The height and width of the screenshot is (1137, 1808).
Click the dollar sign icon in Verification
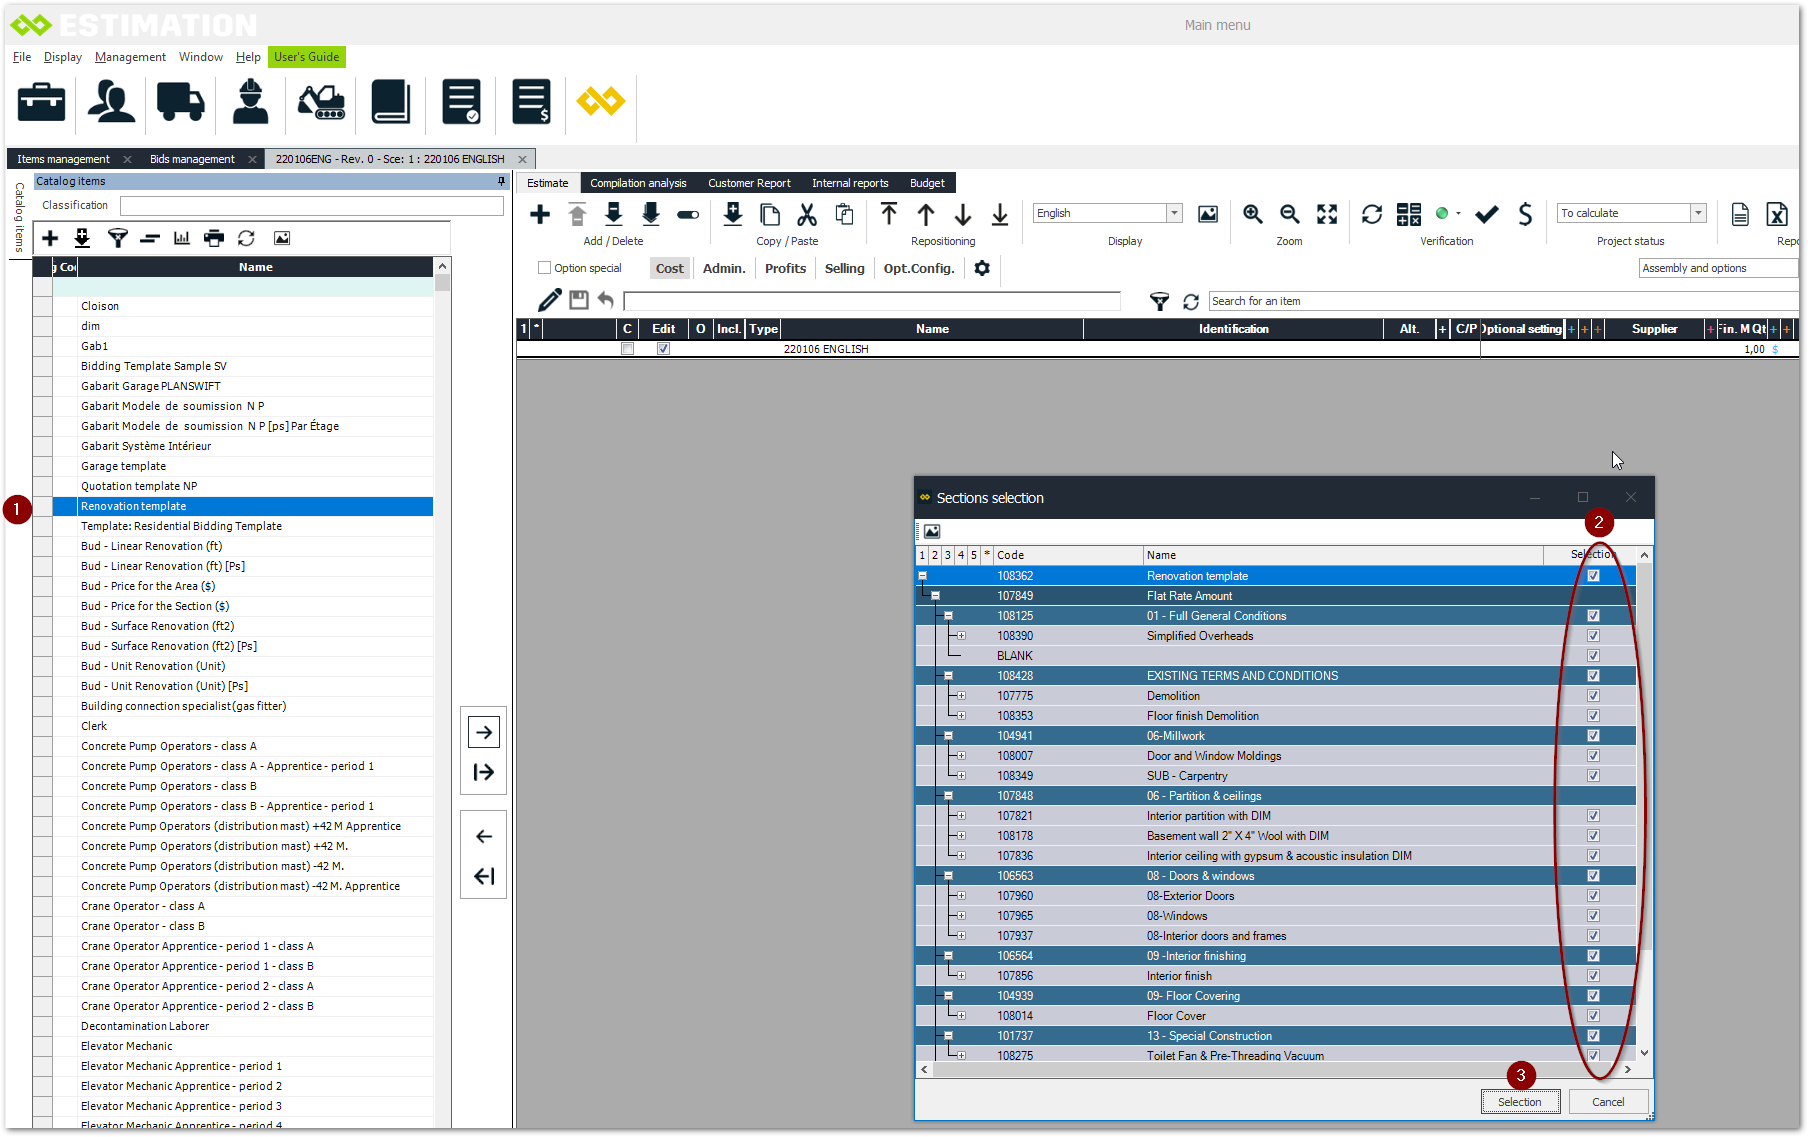point(1524,214)
